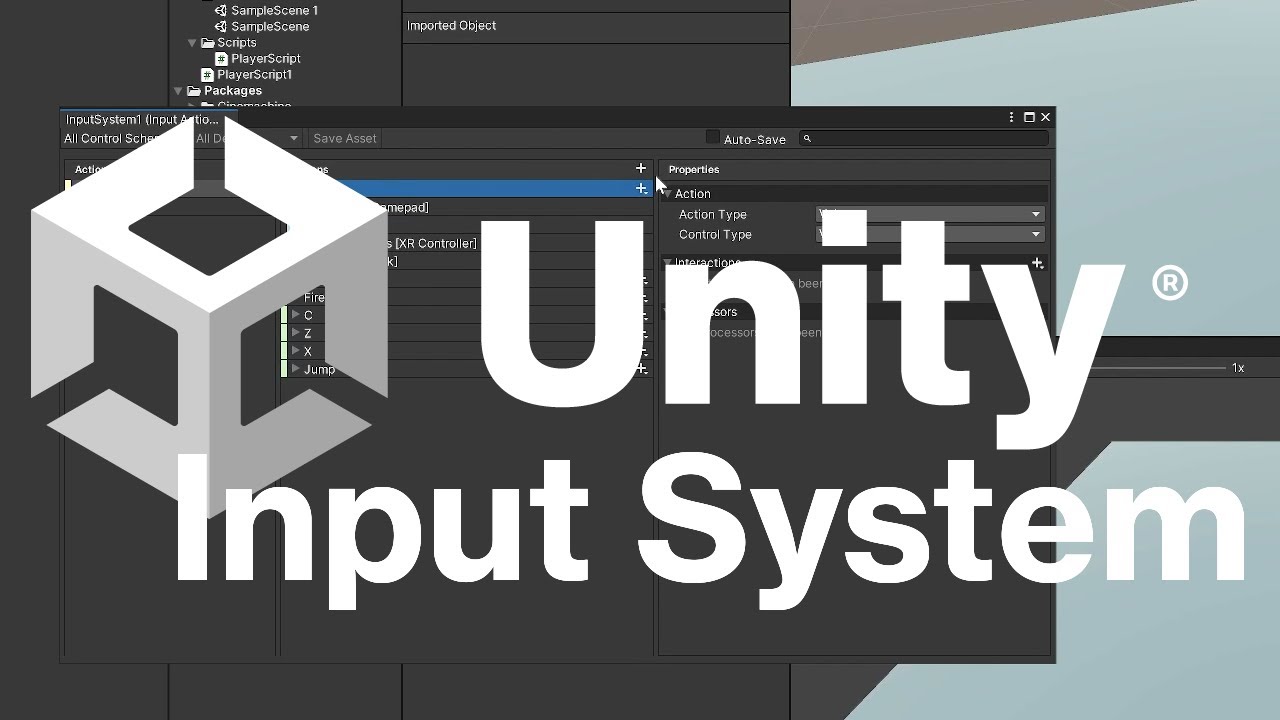Expand the Jump action bindings
This screenshot has height=720, width=1280.
(x=295, y=369)
